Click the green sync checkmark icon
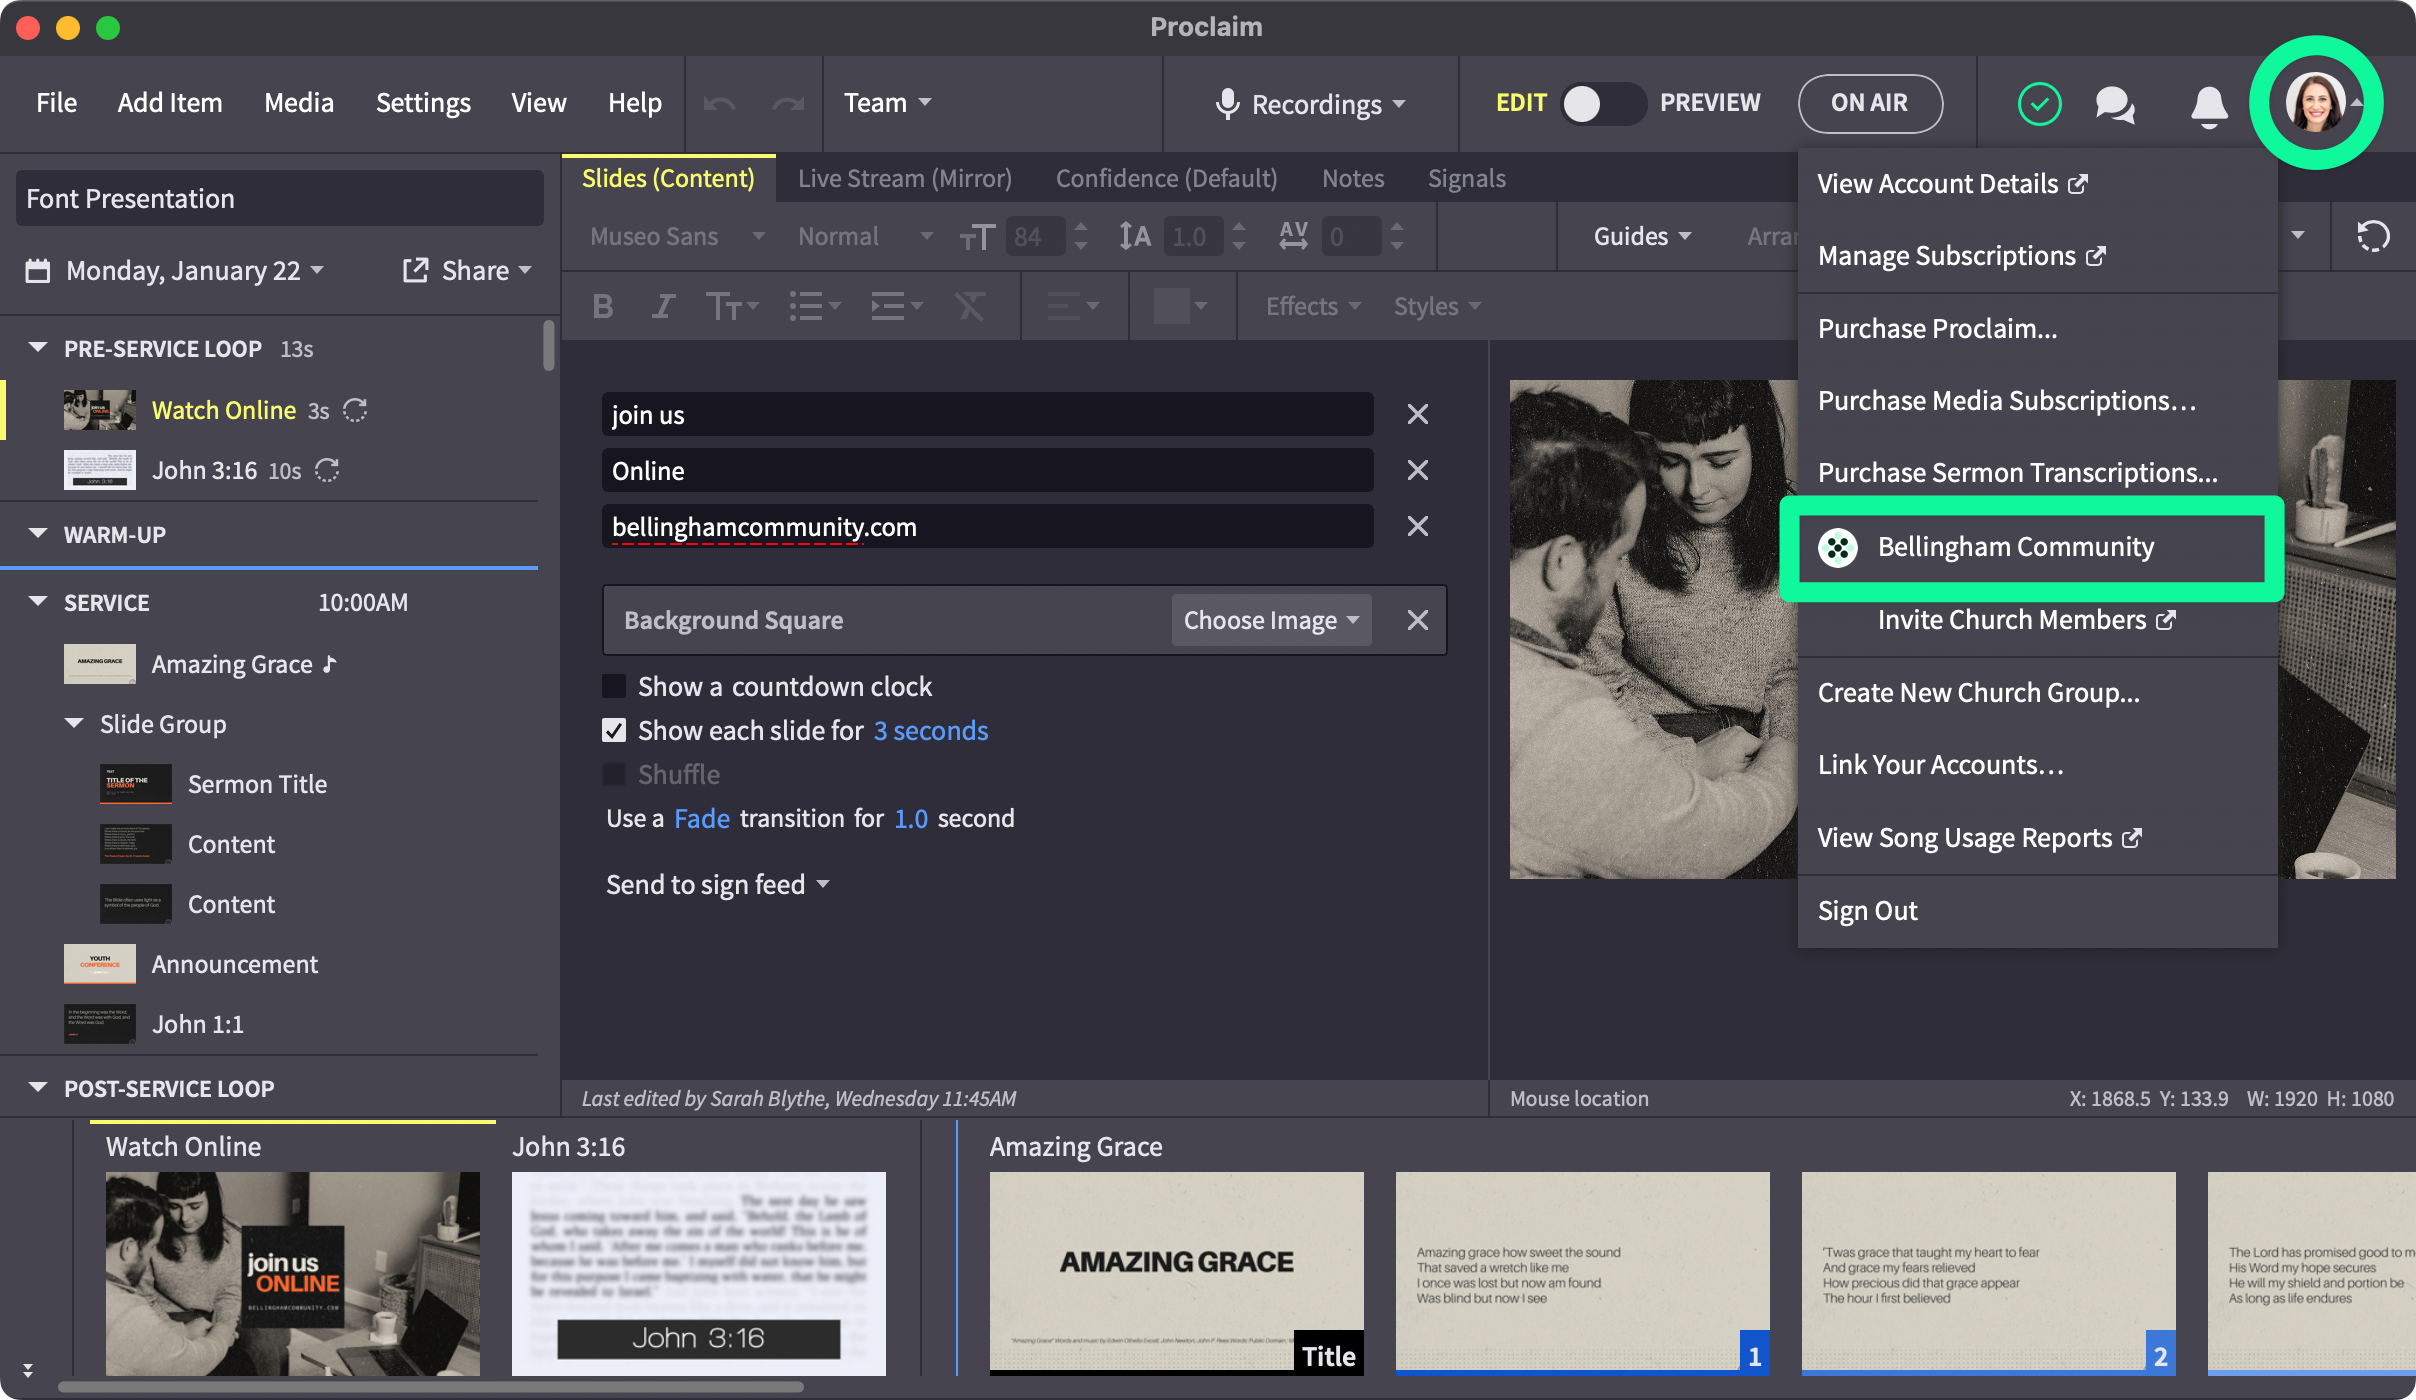 (x=2039, y=104)
